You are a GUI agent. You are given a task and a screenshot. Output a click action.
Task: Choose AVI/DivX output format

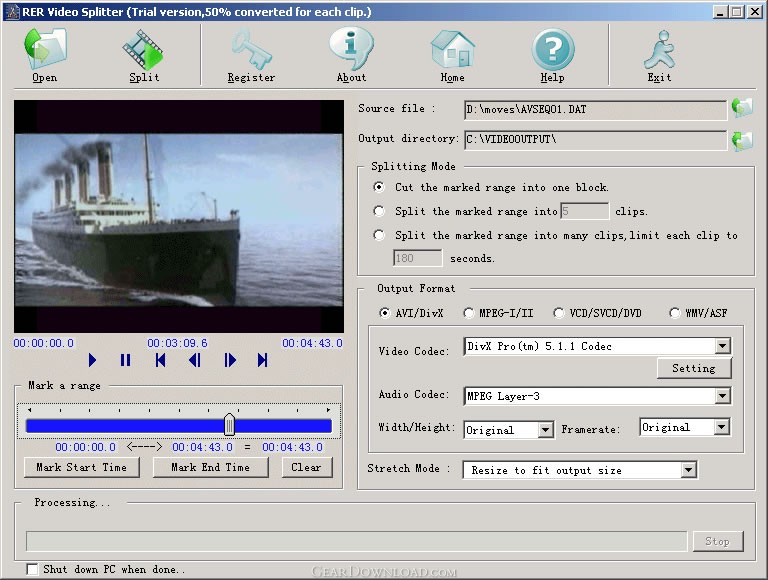tap(385, 313)
